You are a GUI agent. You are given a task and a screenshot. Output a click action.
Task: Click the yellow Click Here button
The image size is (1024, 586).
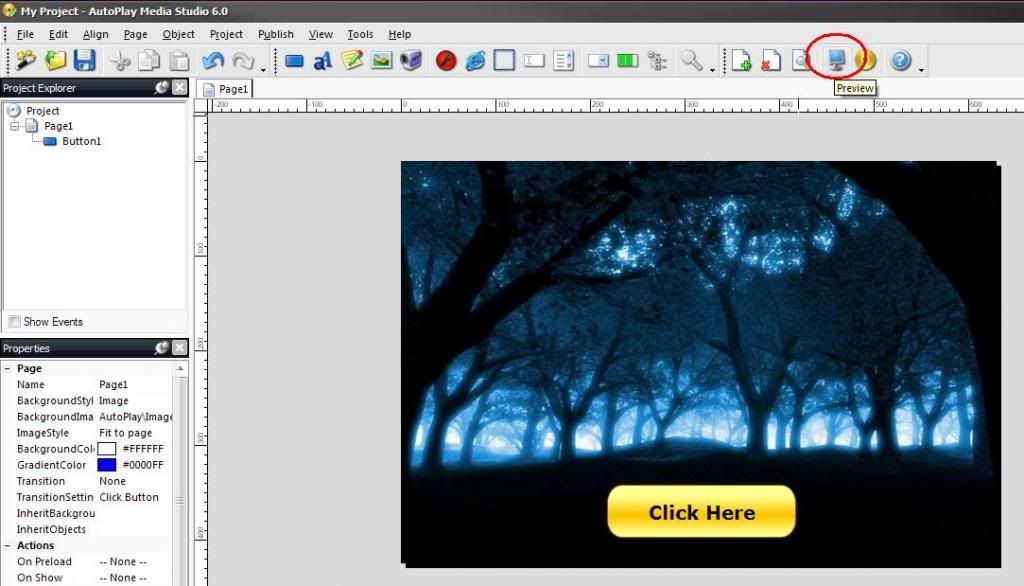tap(701, 512)
